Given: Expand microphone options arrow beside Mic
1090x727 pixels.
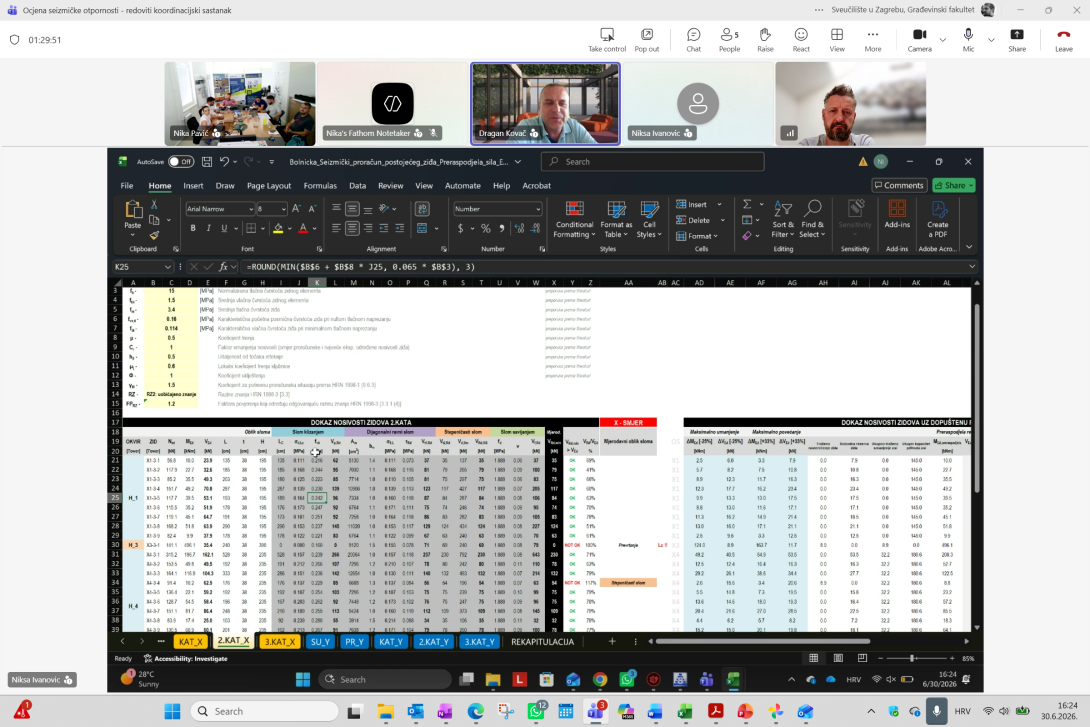Looking at the screenshot, I should (991, 40).
